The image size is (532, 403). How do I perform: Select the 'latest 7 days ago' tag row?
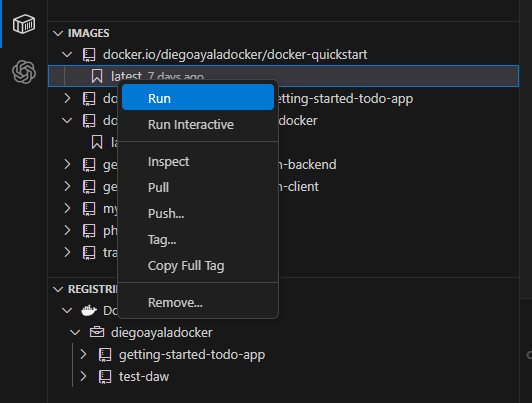[x=284, y=76]
